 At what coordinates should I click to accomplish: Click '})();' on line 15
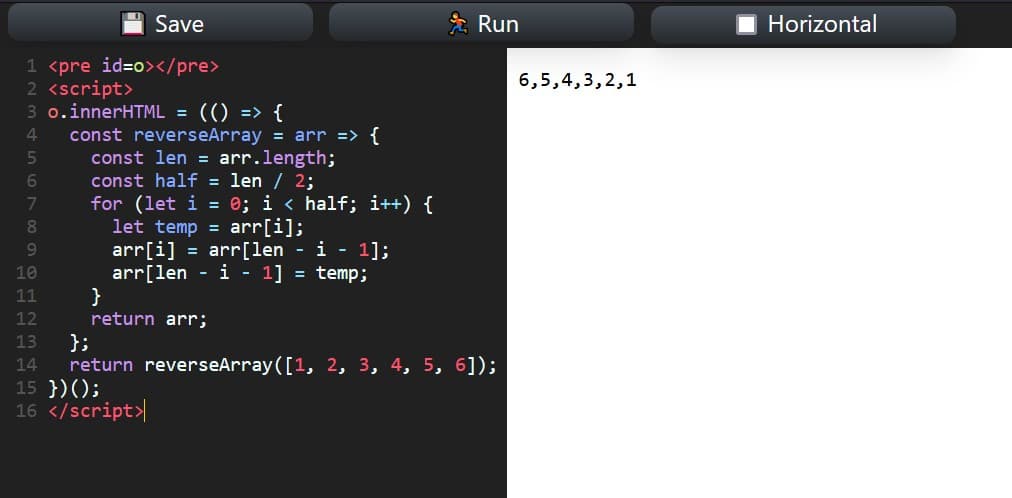74,388
